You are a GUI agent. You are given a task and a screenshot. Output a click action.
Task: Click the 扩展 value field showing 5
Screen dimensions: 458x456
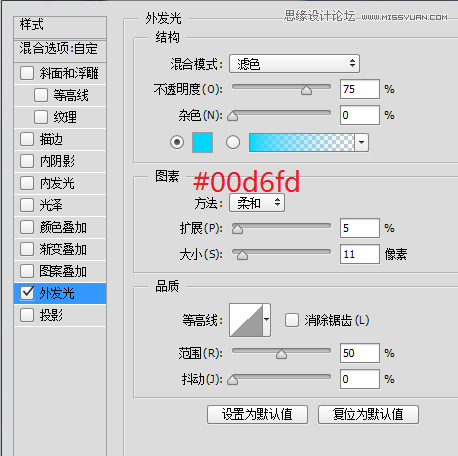pyautogui.click(x=360, y=228)
